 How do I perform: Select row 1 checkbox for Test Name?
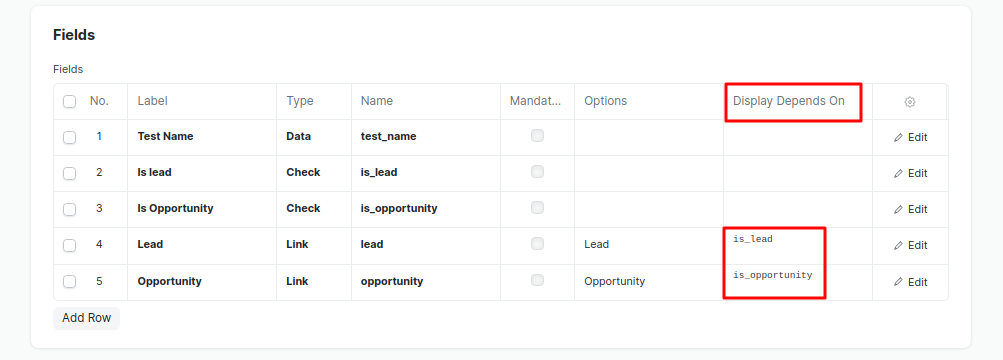(70, 137)
